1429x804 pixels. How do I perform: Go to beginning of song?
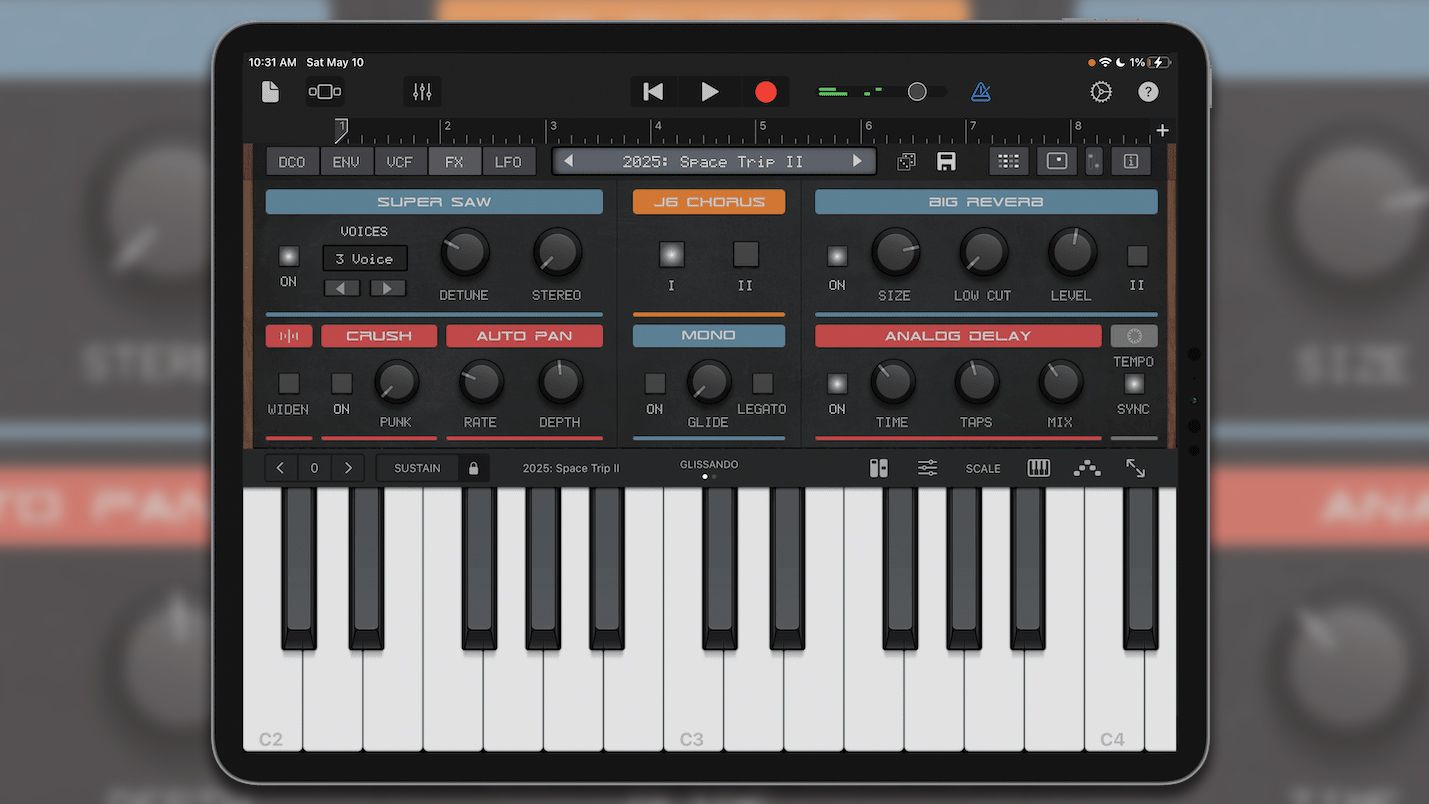coord(653,92)
